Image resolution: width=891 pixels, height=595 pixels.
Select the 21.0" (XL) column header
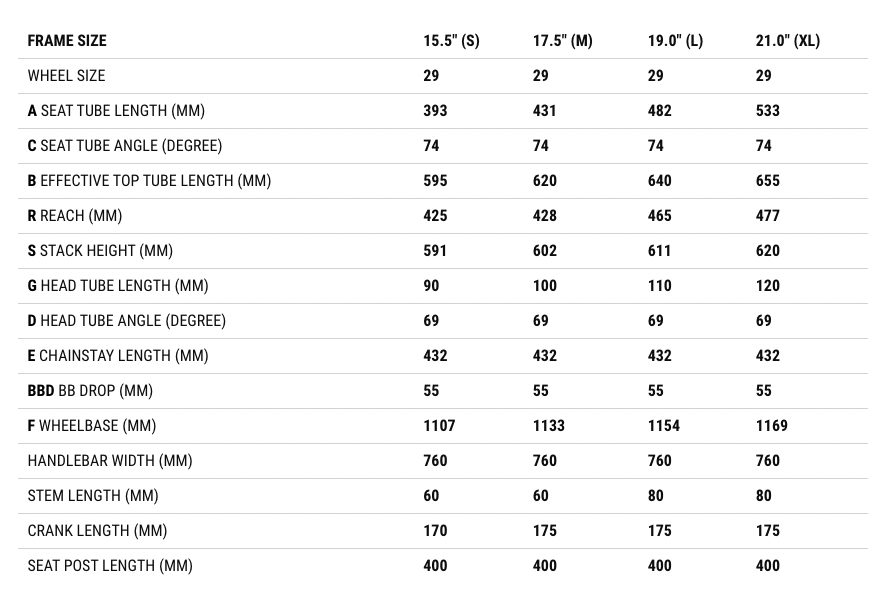[x=787, y=41]
